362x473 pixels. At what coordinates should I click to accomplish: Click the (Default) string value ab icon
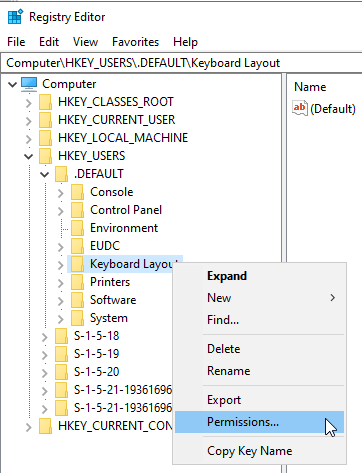(299, 108)
